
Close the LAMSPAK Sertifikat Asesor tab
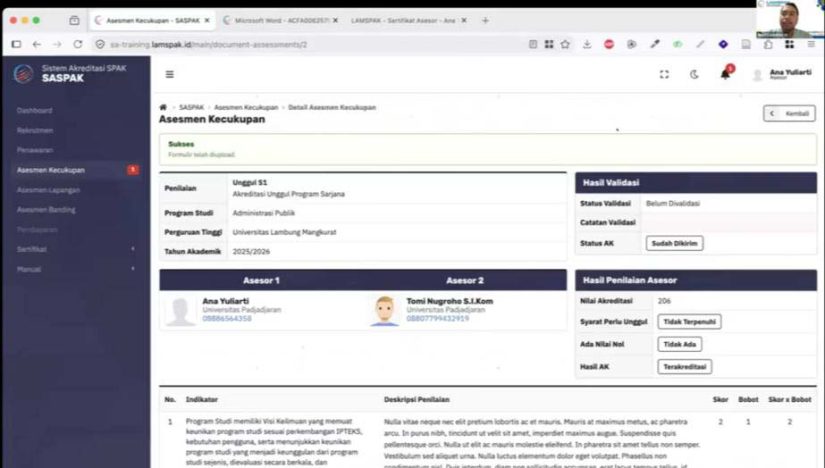click(464, 21)
